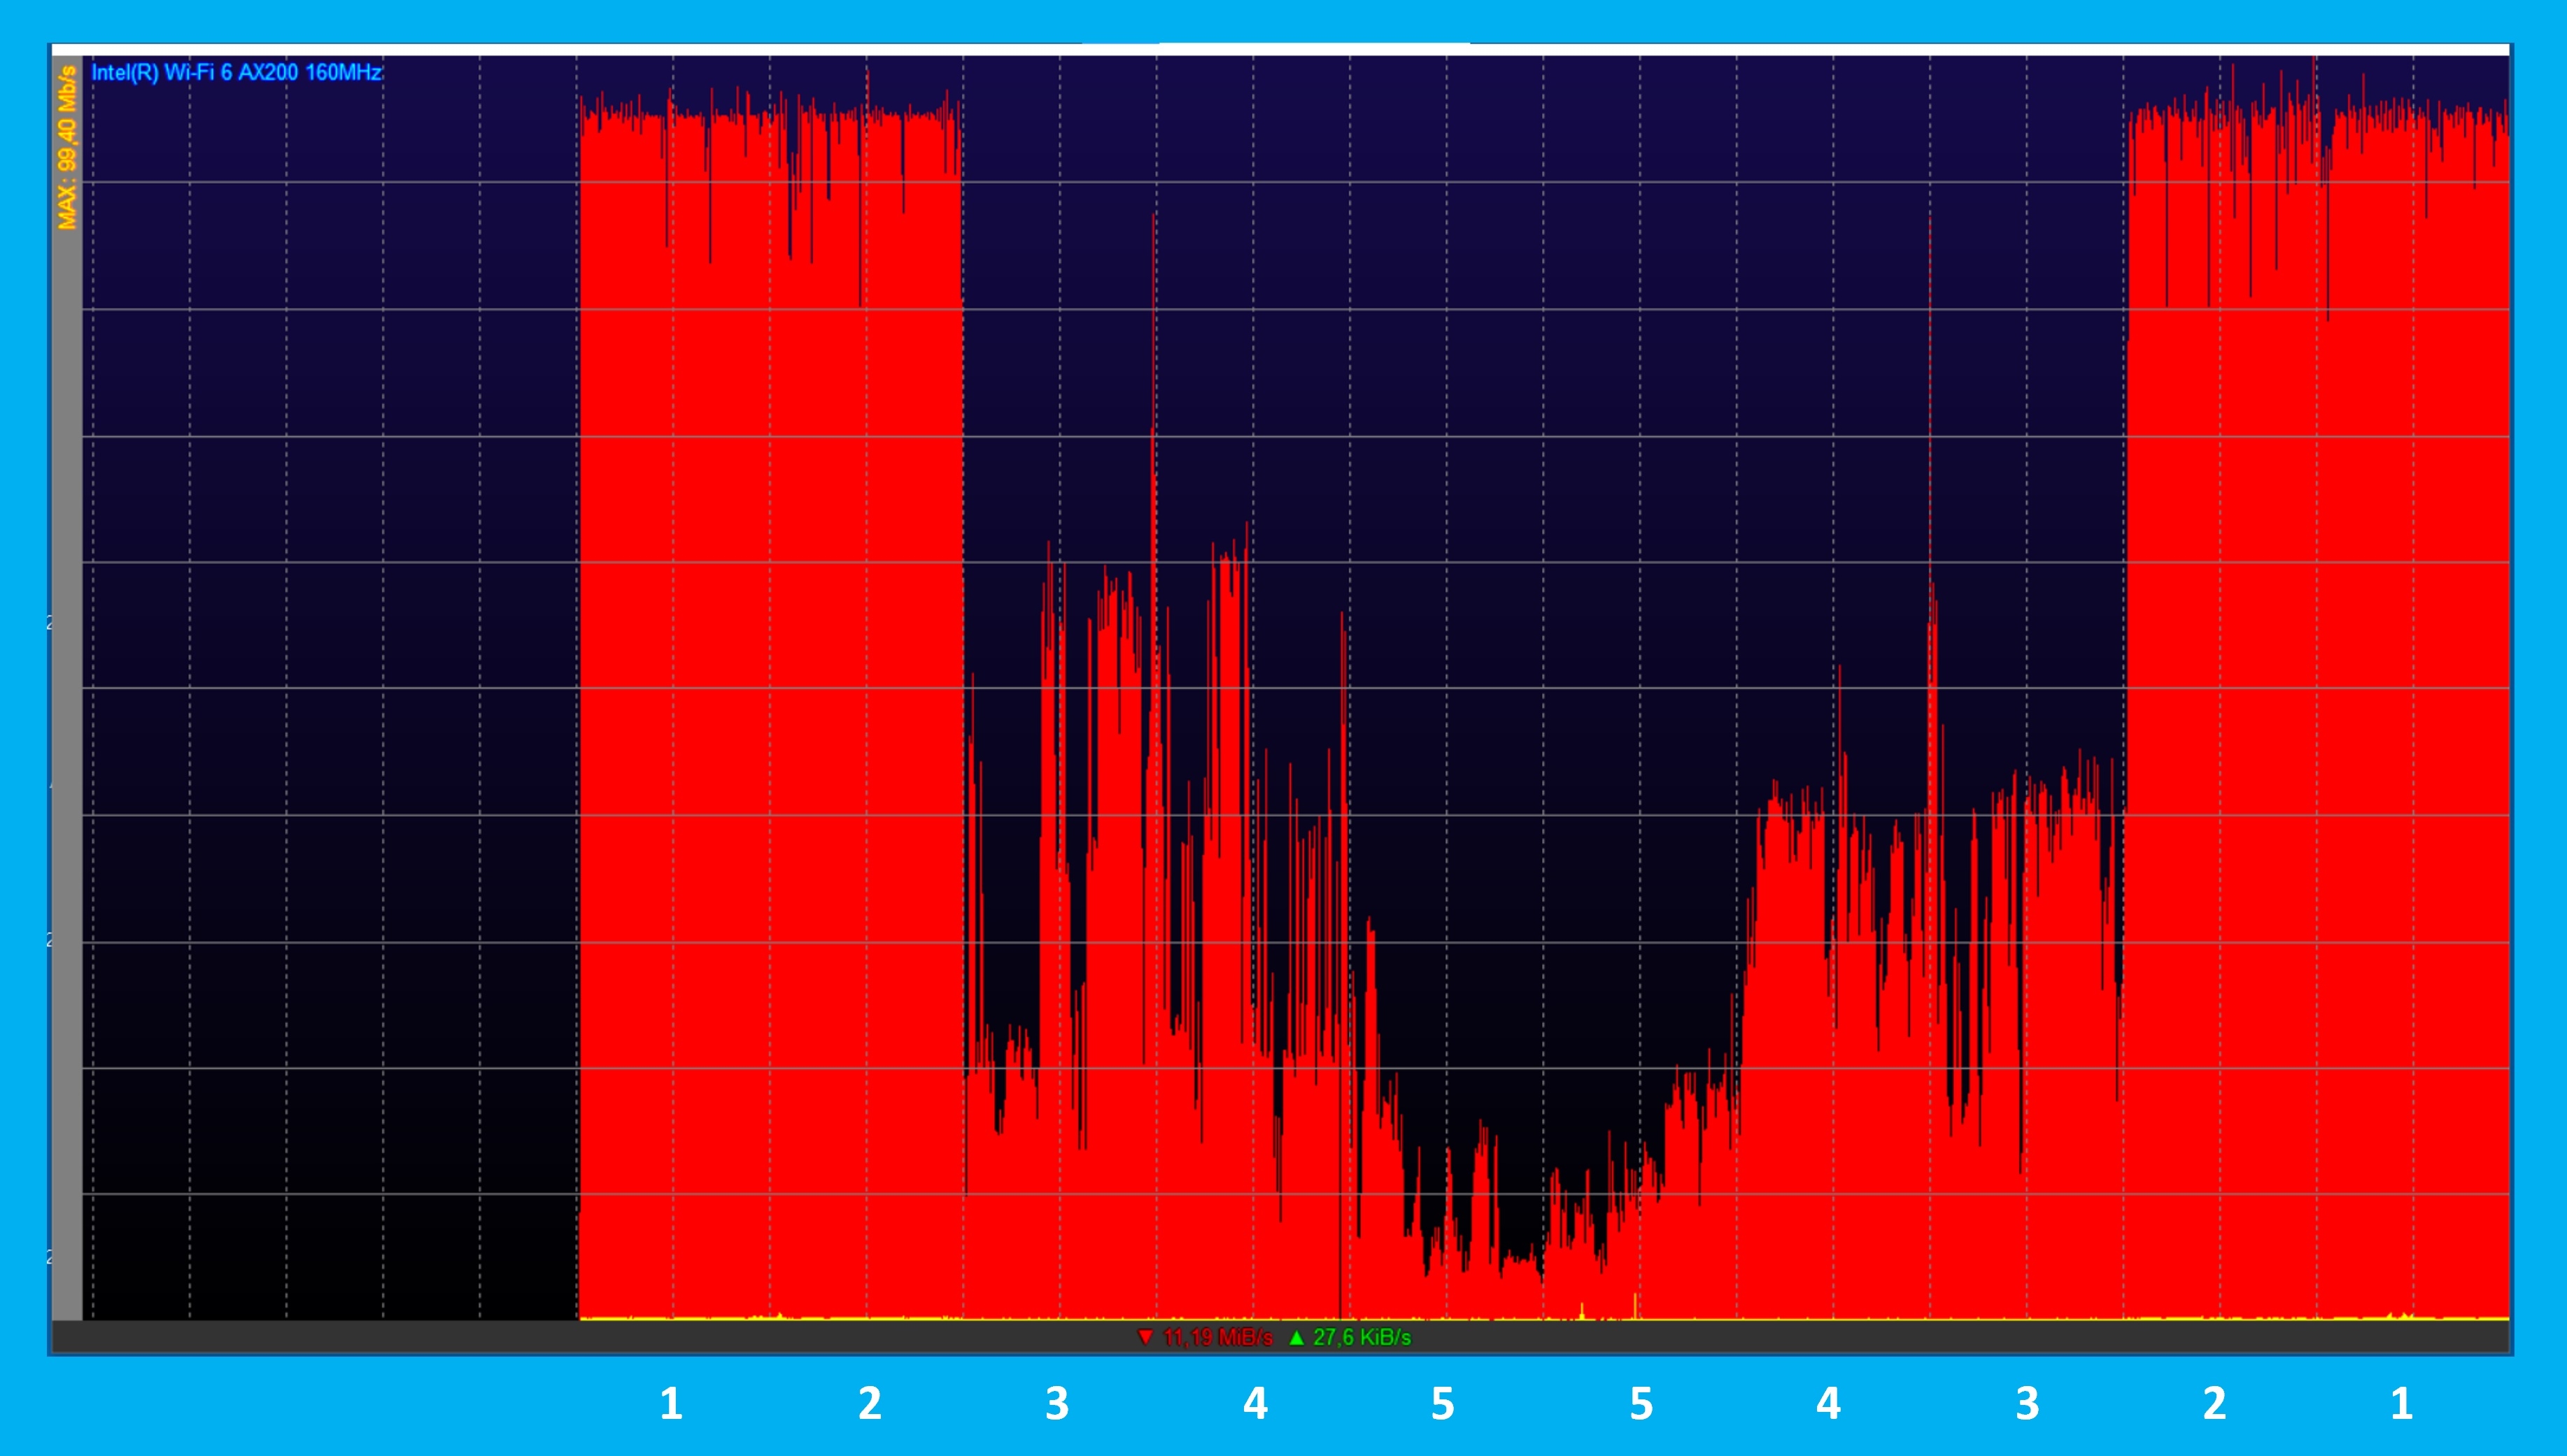Image resolution: width=2567 pixels, height=1456 pixels.
Task: Click the green upload arrow icon
Action: (x=1296, y=1337)
